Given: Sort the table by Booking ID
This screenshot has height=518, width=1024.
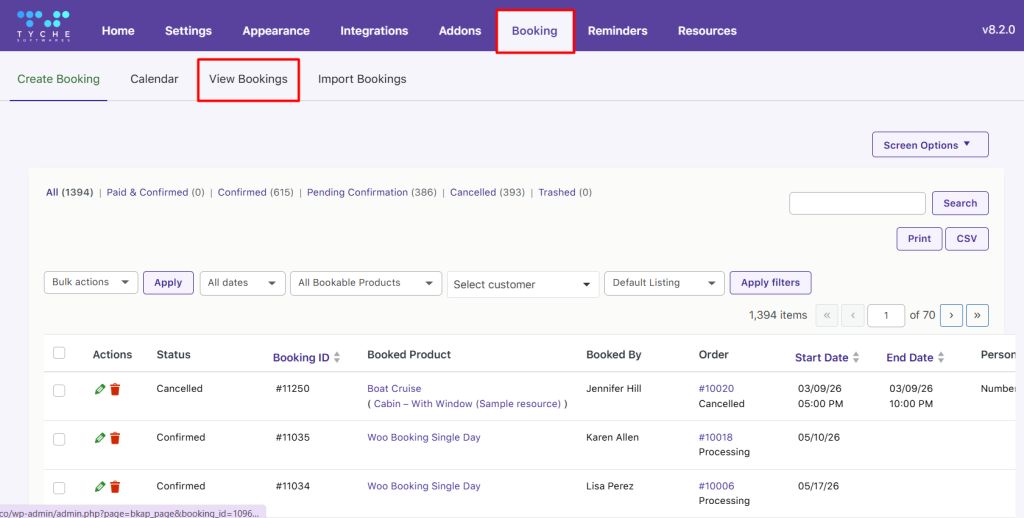Looking at the screenshot, I should [x=301, y=357].
